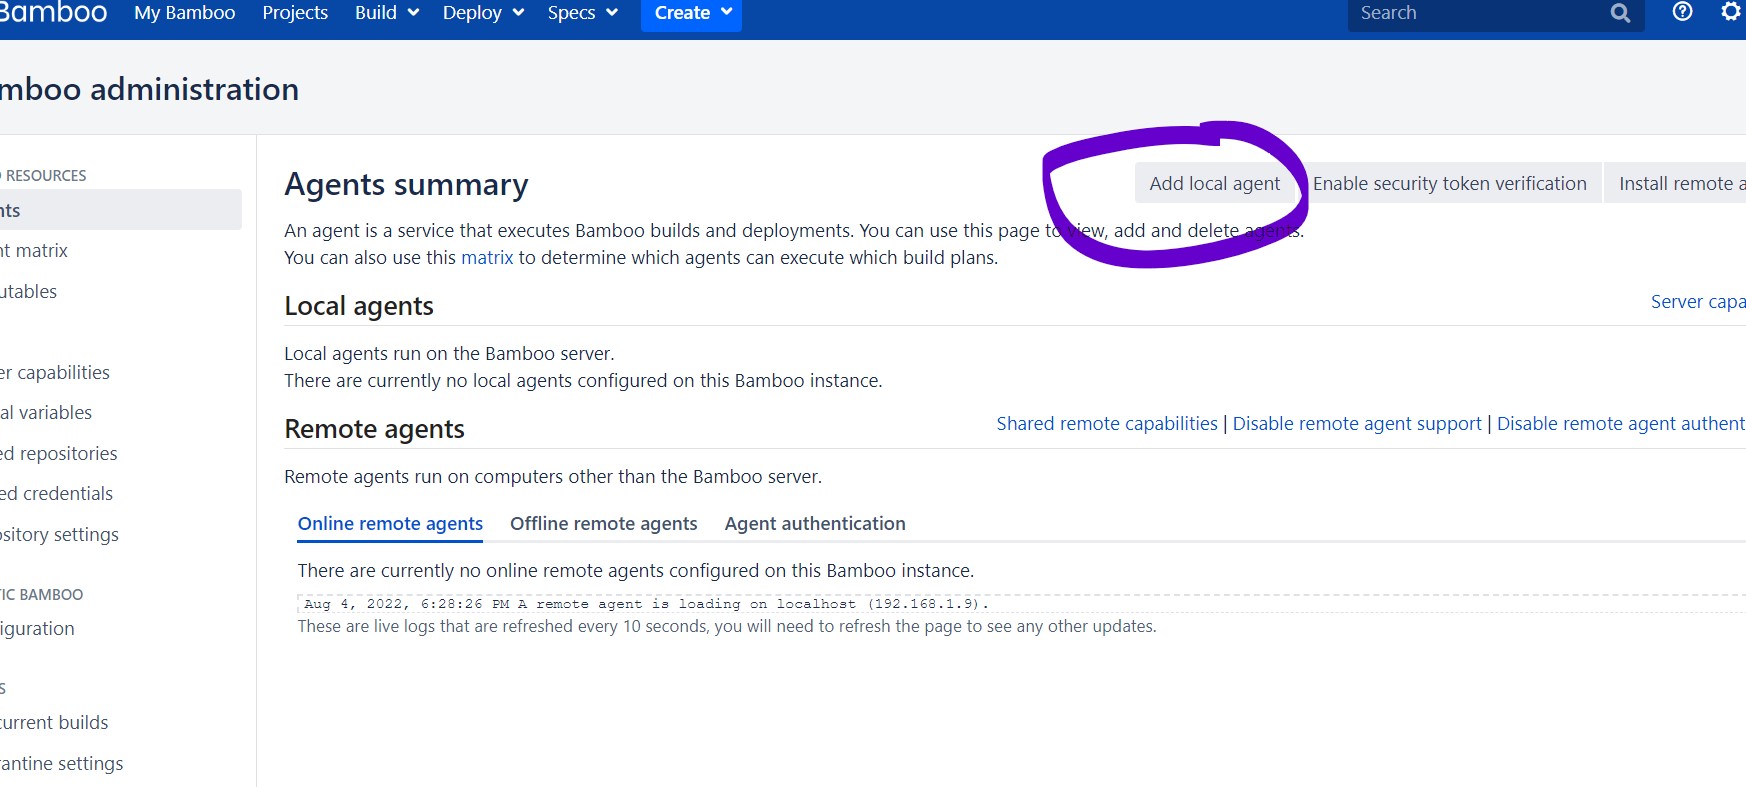Select the Online remote agents tab
The image size is (1746, 787).
pos(390,523)
